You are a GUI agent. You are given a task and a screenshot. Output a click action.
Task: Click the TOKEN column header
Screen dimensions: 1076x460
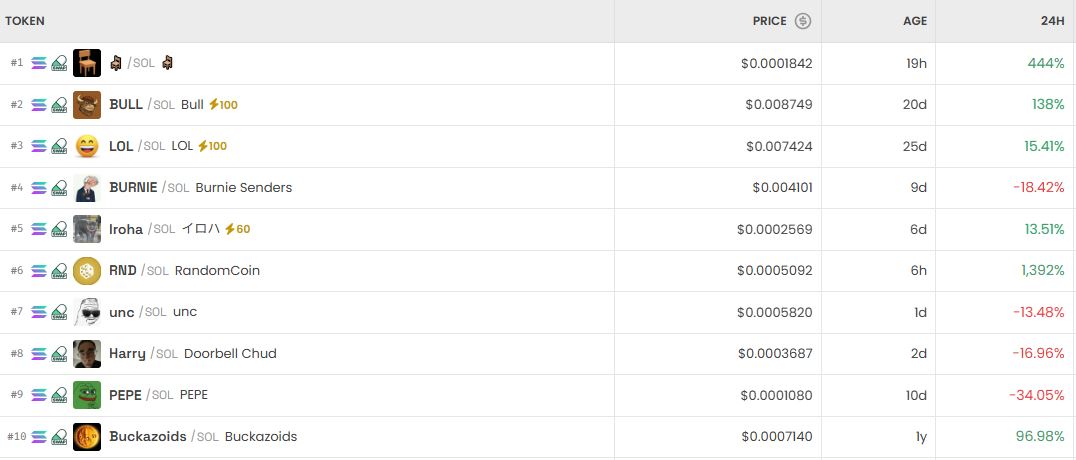pyautogui.click(x=25, y=21)
